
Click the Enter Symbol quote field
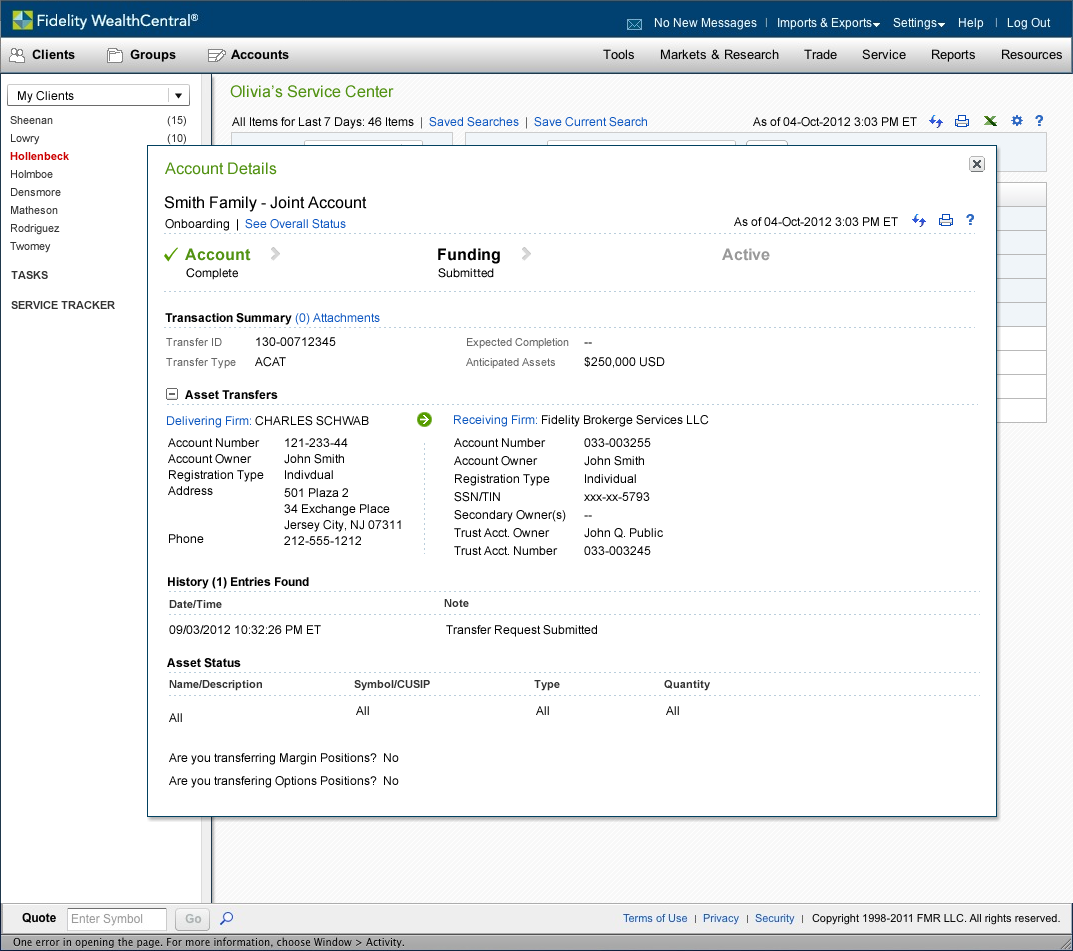pos(117,919)
